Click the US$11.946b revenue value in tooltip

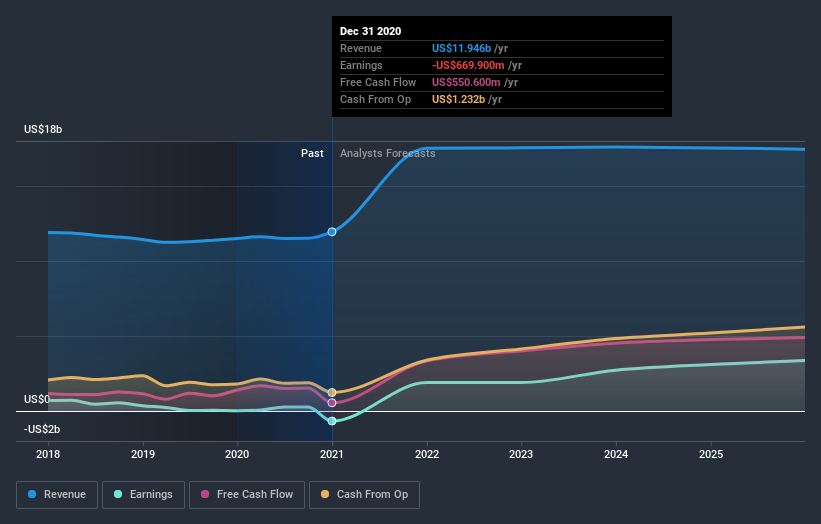click(461, 49)
